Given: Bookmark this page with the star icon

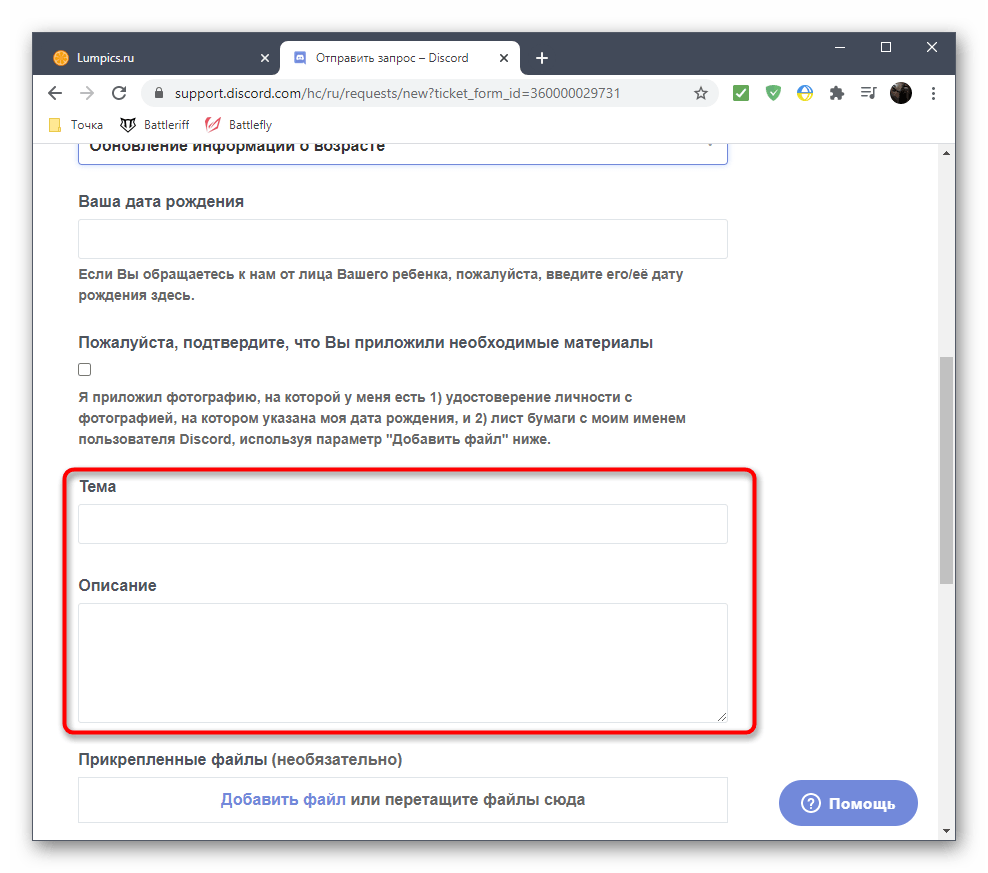Looking at the screenshot, I should 700,93.
